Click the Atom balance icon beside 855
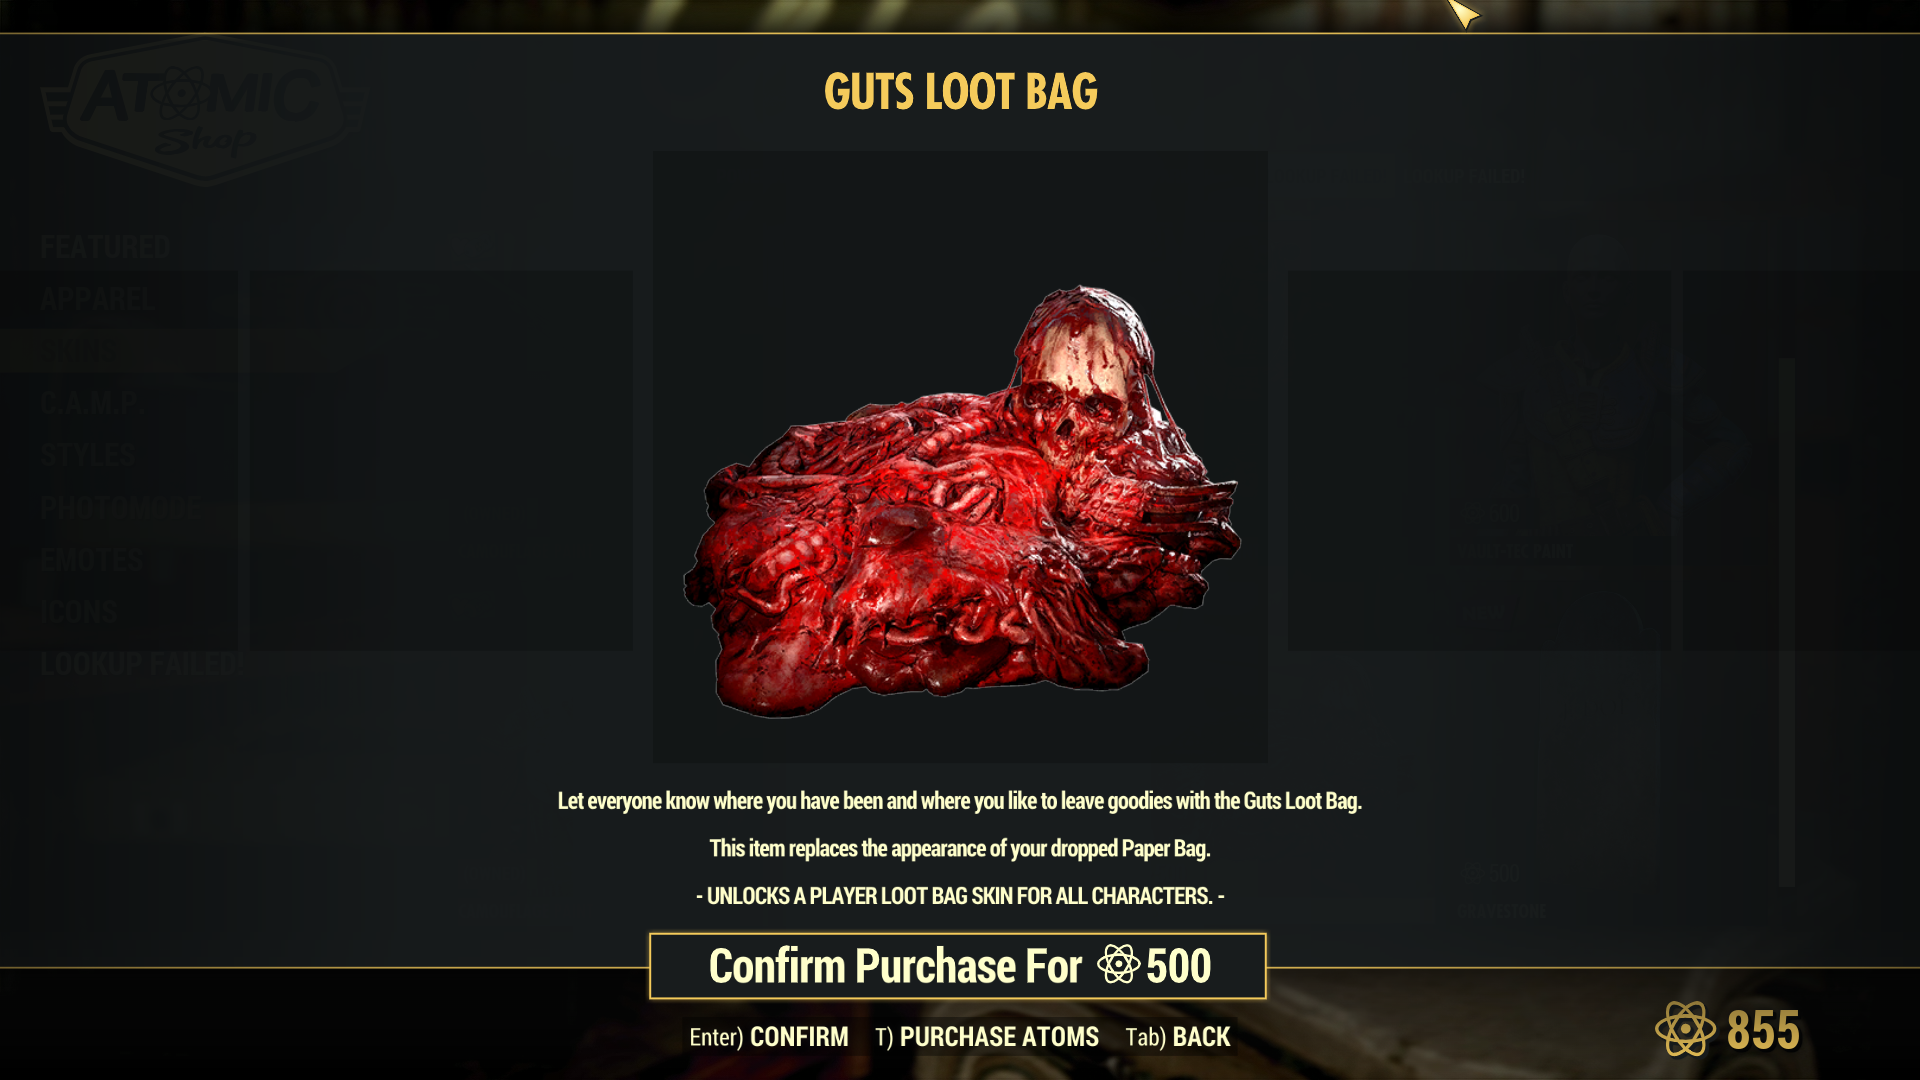 click(1685, 1029)
